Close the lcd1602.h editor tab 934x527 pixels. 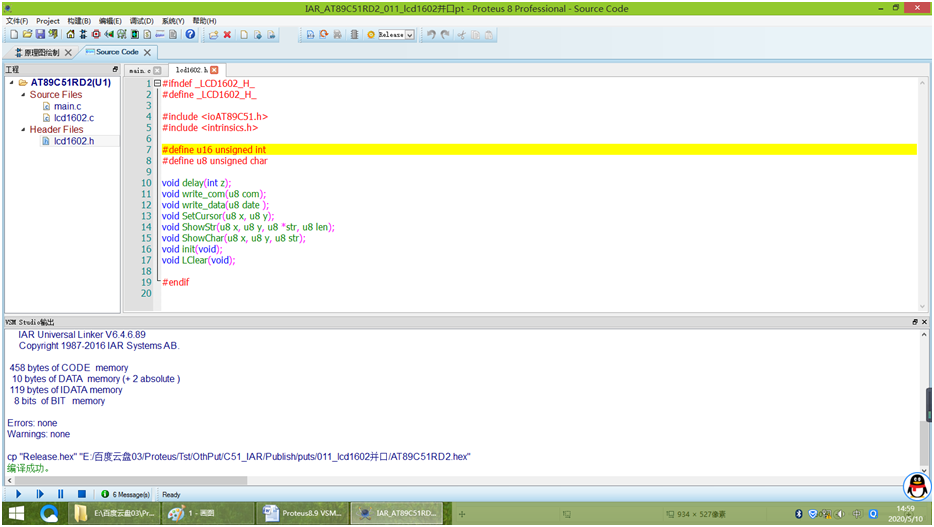(214, 70)
